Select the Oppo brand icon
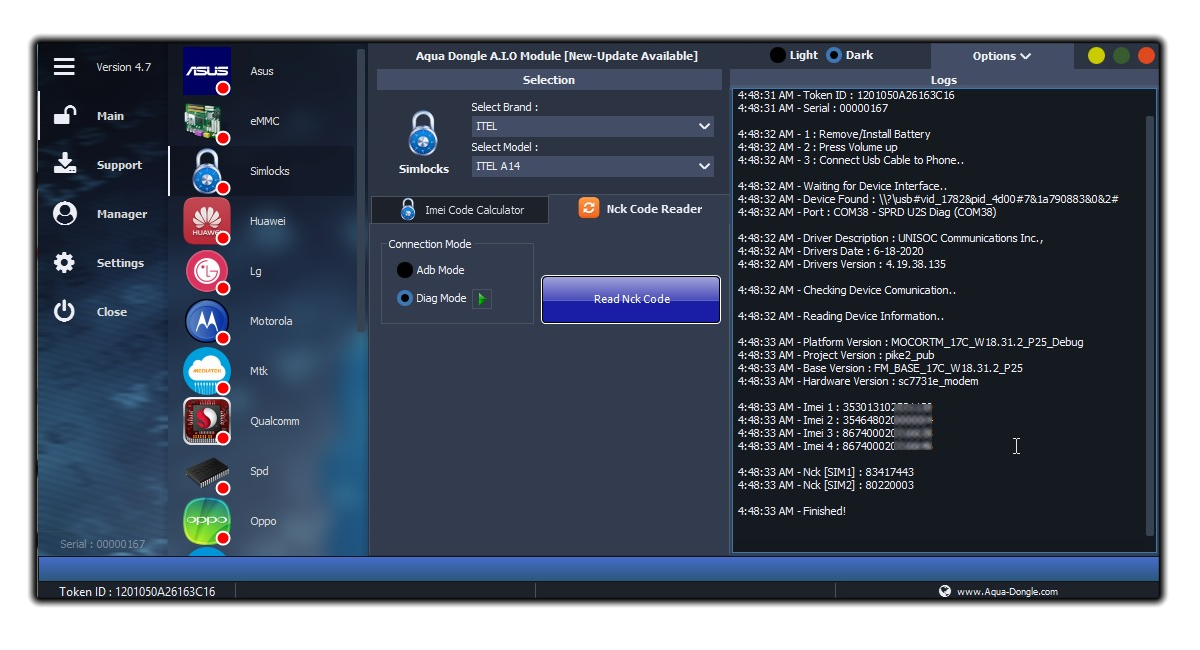Viewport: 1200px width, 650px height. coord(207,521)
